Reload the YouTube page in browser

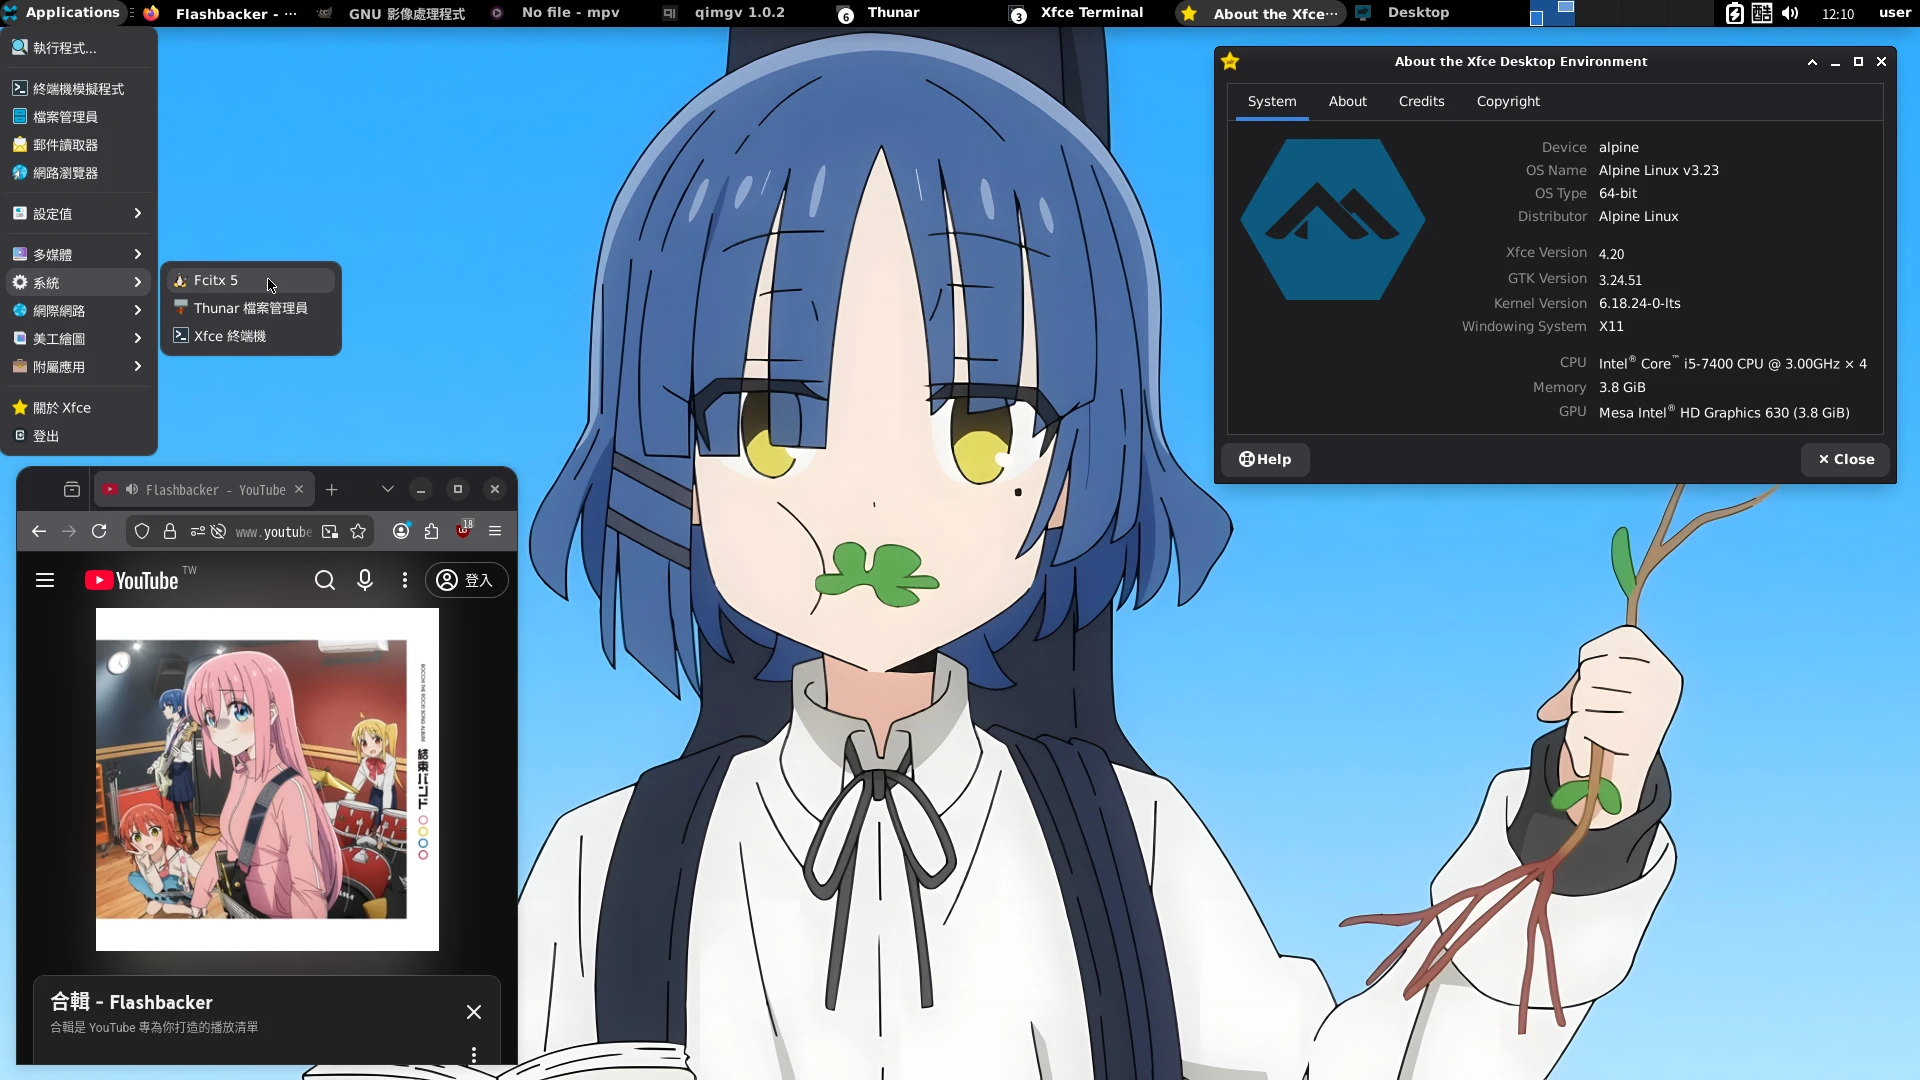point(99,531)
